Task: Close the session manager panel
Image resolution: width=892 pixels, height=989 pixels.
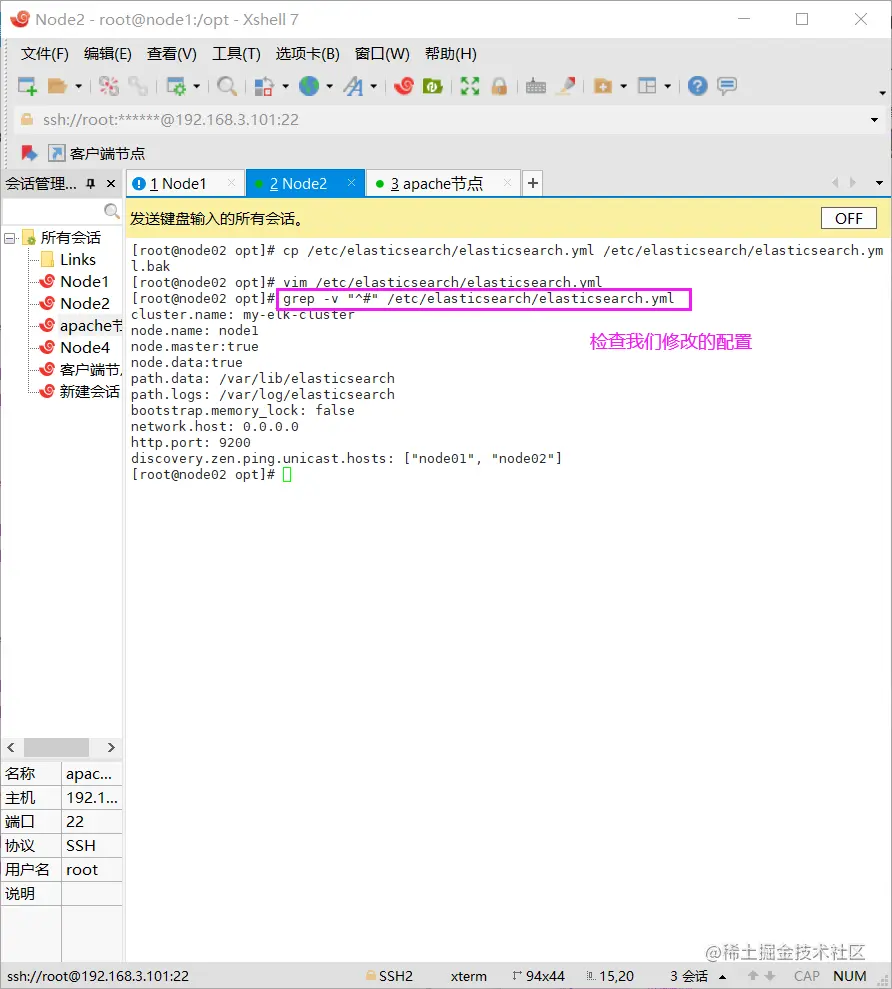Action: click(111, 184)
